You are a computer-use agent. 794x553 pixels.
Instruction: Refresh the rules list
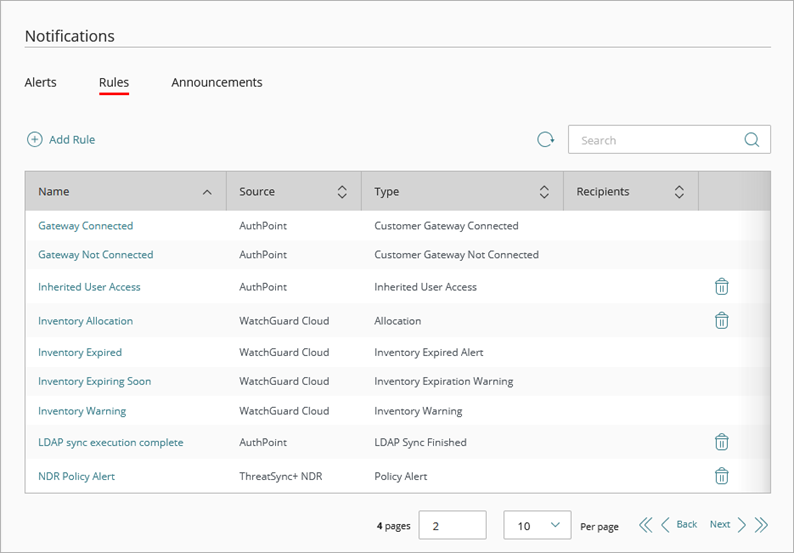pos(545,140)
